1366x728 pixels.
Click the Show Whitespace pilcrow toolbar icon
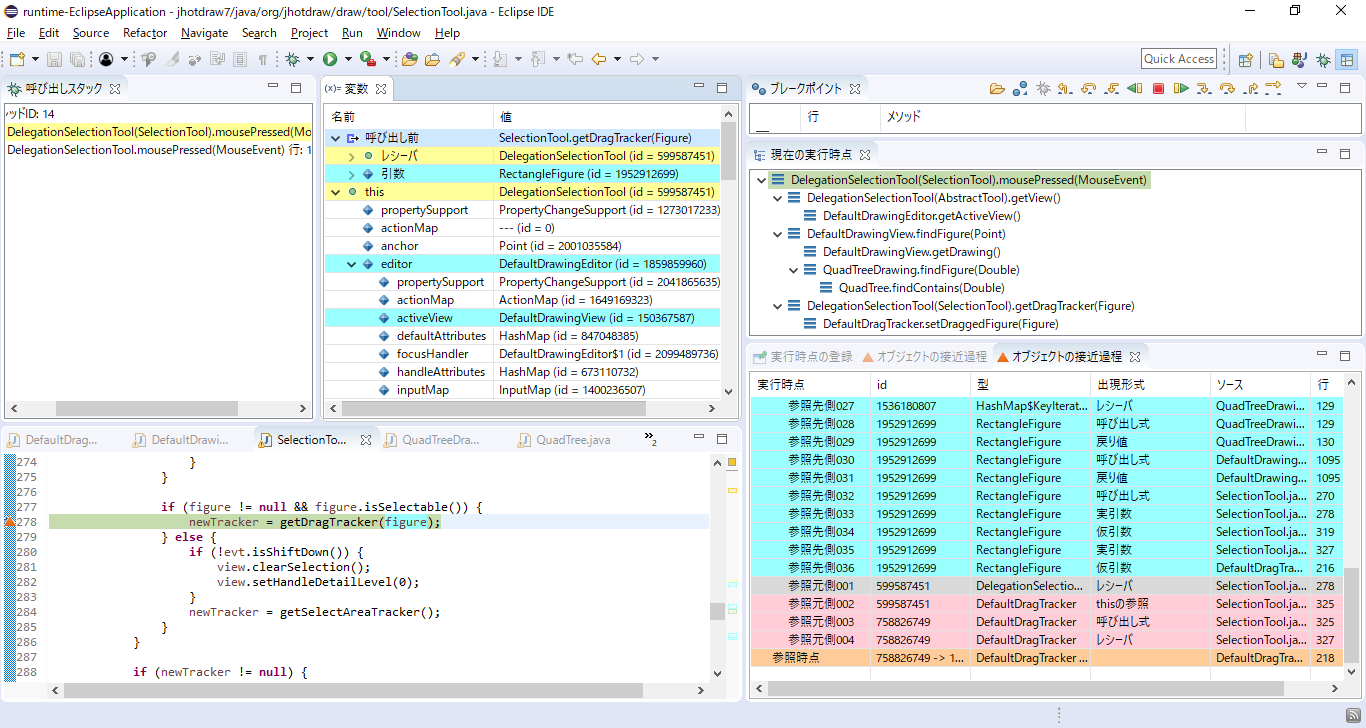click(x=262, y=59)
